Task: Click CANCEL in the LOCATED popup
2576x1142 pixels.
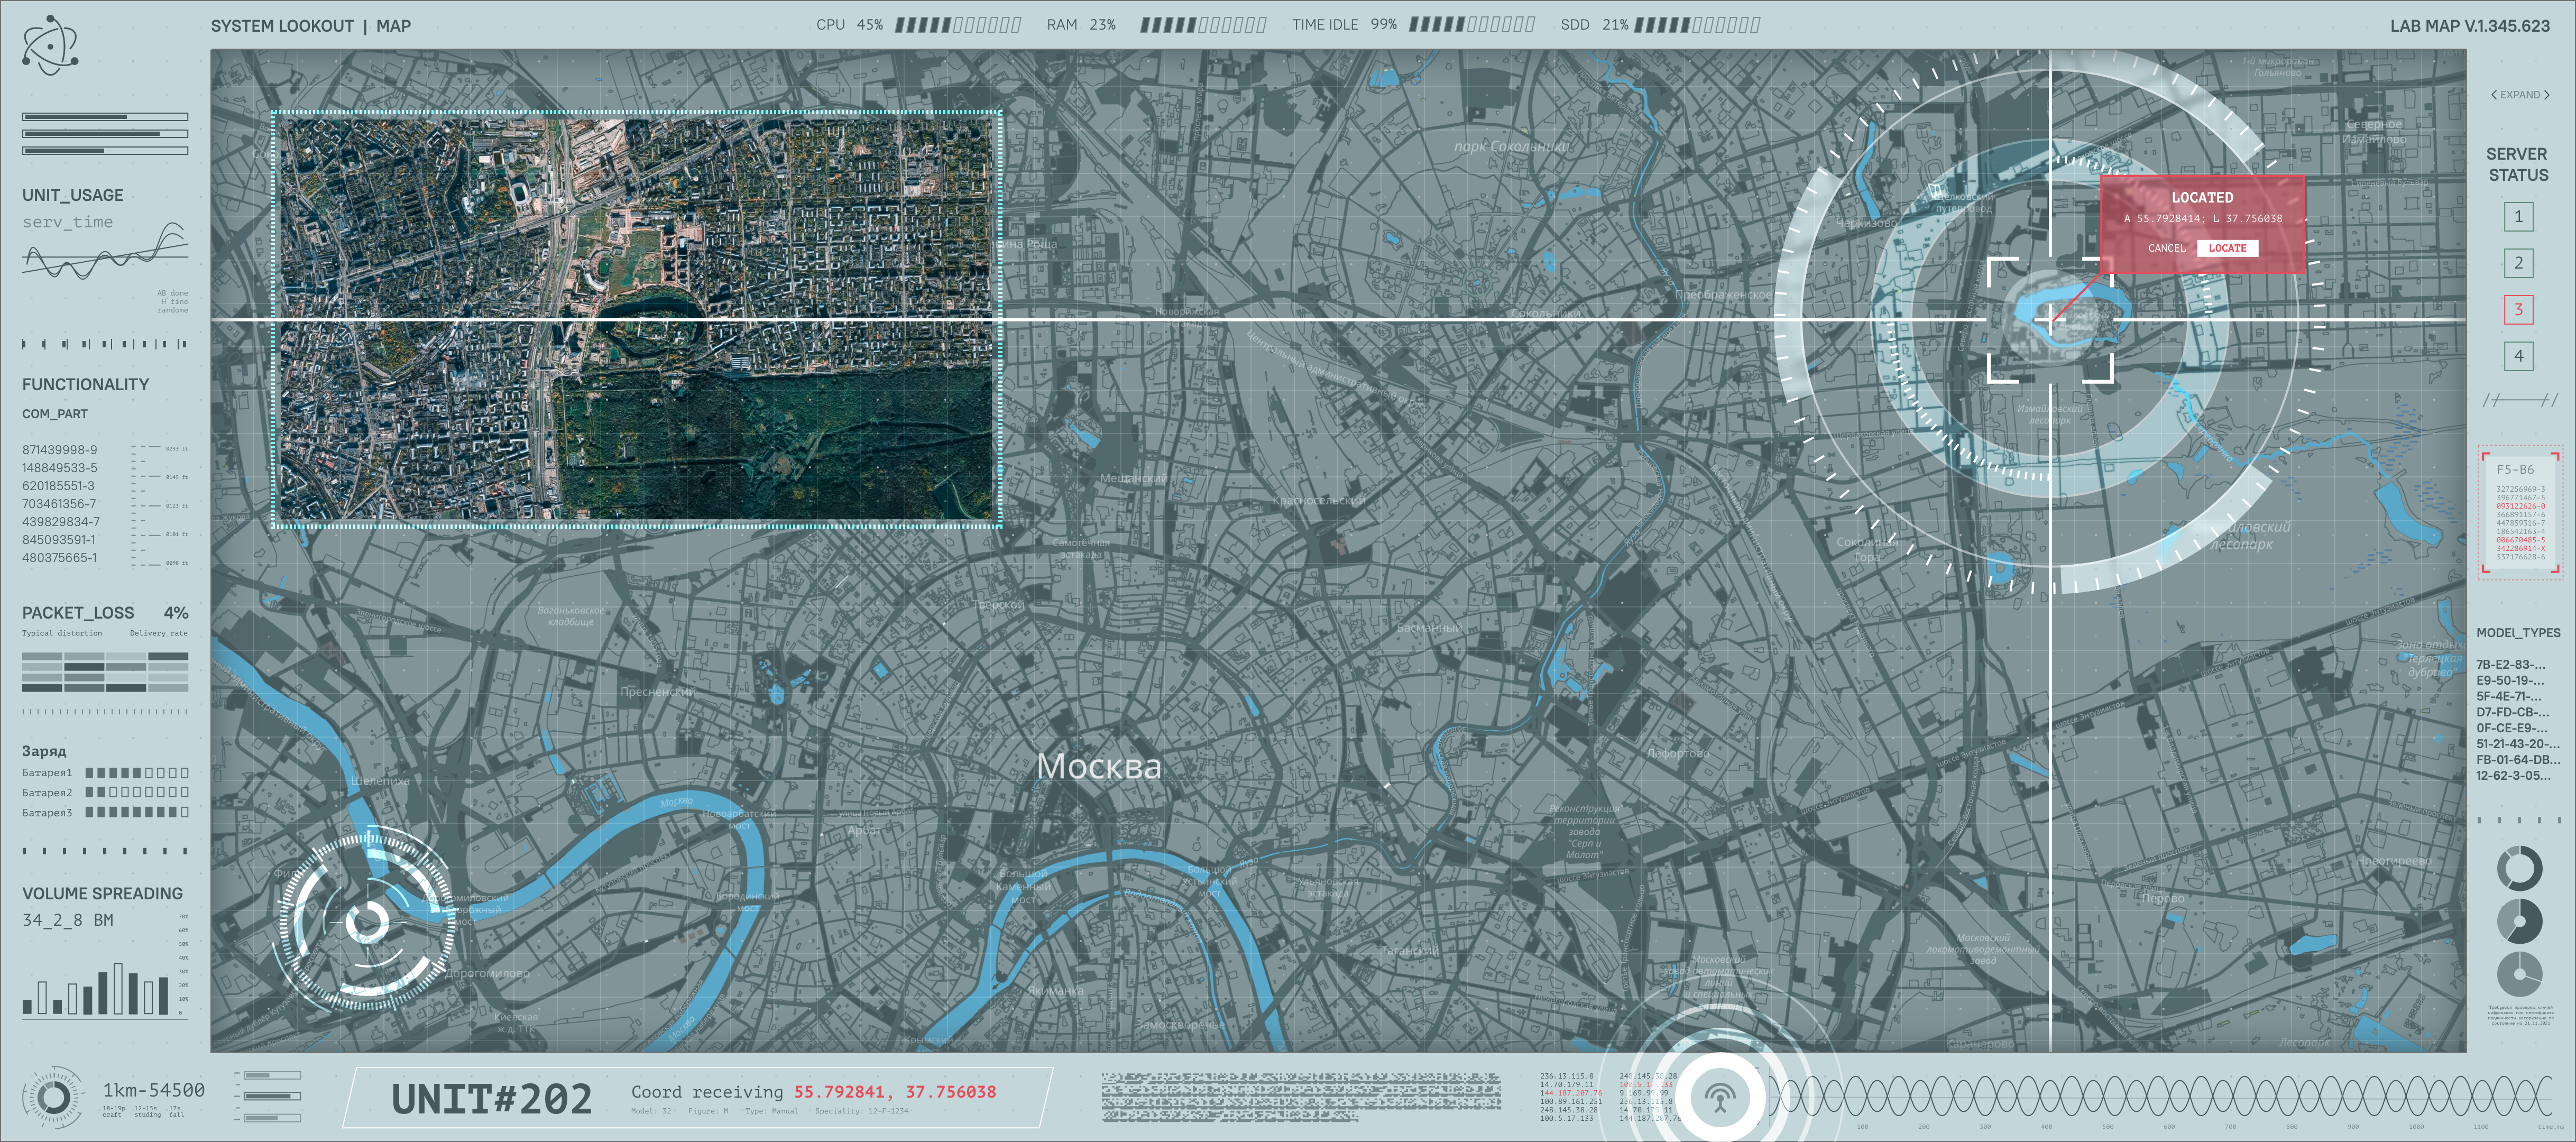Action: coord(2166,248)
